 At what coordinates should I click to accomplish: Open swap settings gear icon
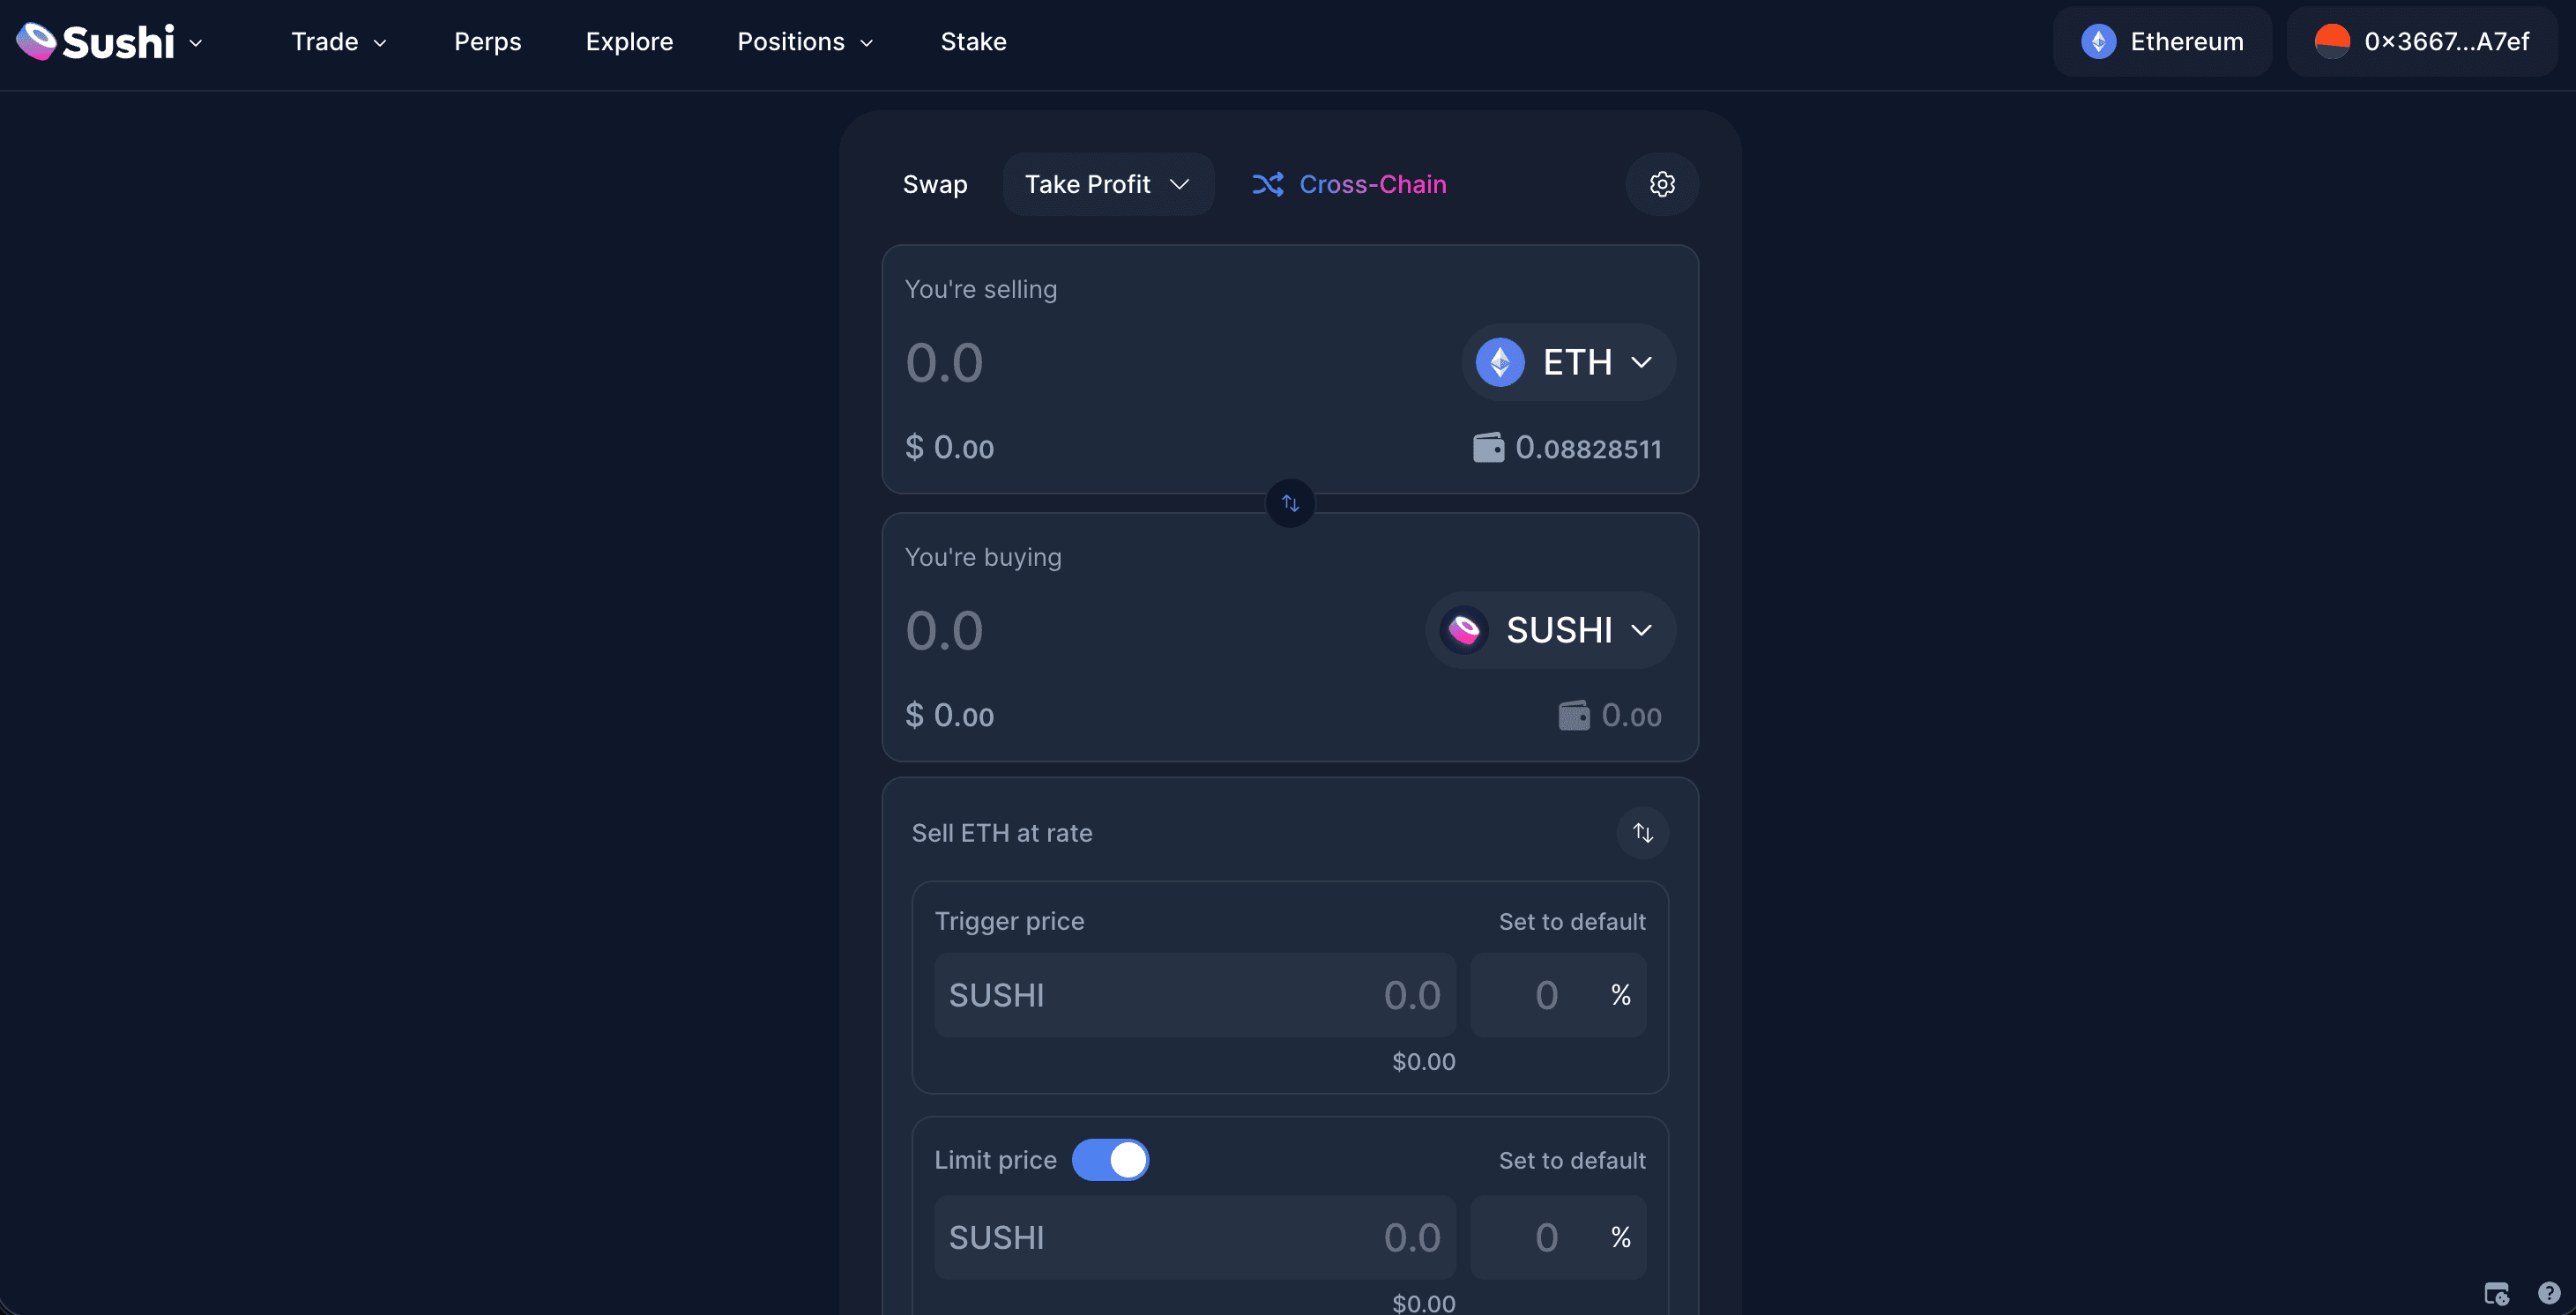click(x=1662, y=184)
